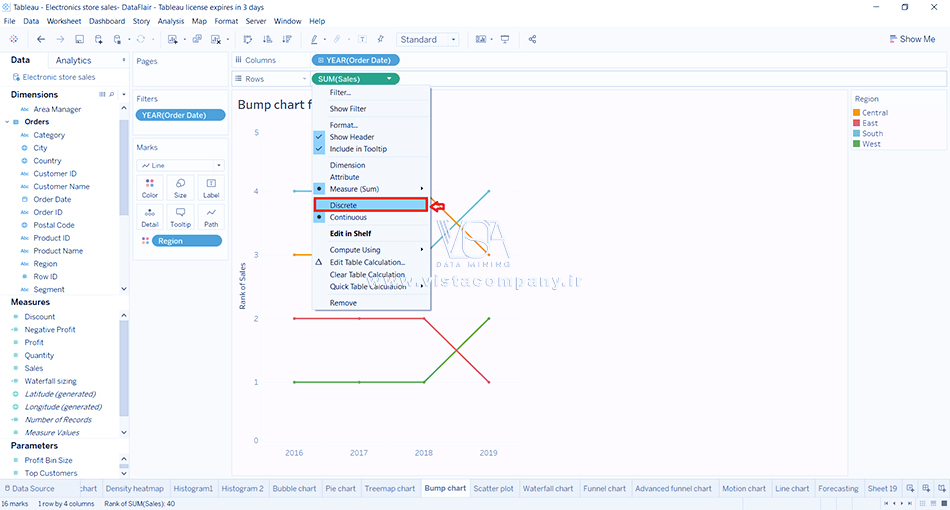Click the Save icon in toolbar
Screen dimensions: 950x510
(79, 39)
